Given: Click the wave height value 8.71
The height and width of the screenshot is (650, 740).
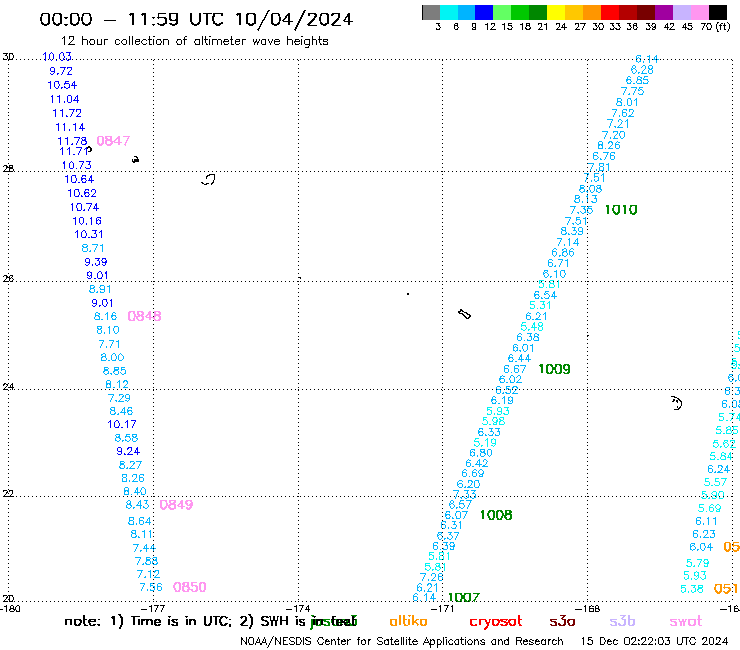Looking at the screenshot, I should point(92,248).
